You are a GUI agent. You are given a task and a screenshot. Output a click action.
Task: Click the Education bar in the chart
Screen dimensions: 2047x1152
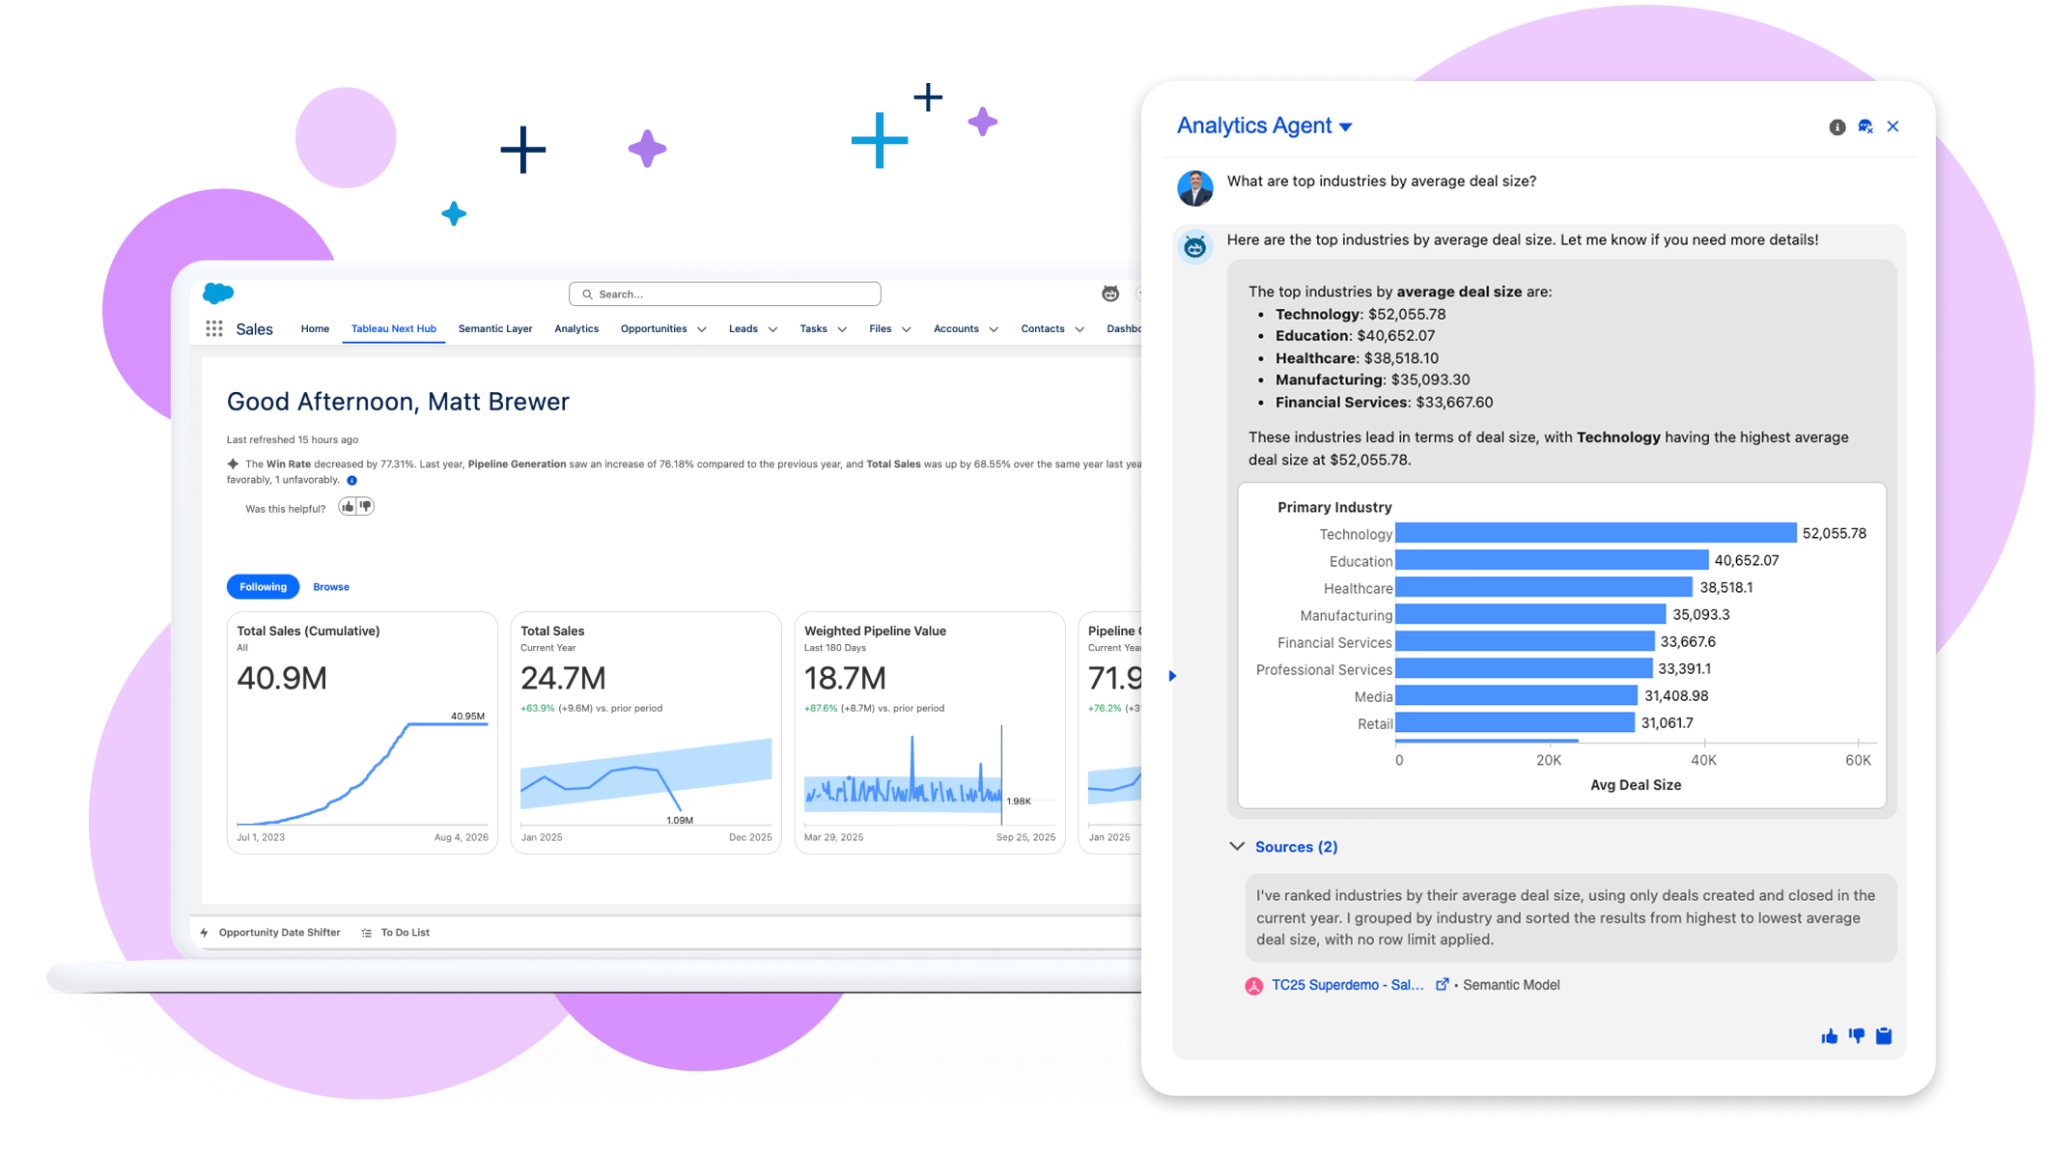[x=1552, y=560]
